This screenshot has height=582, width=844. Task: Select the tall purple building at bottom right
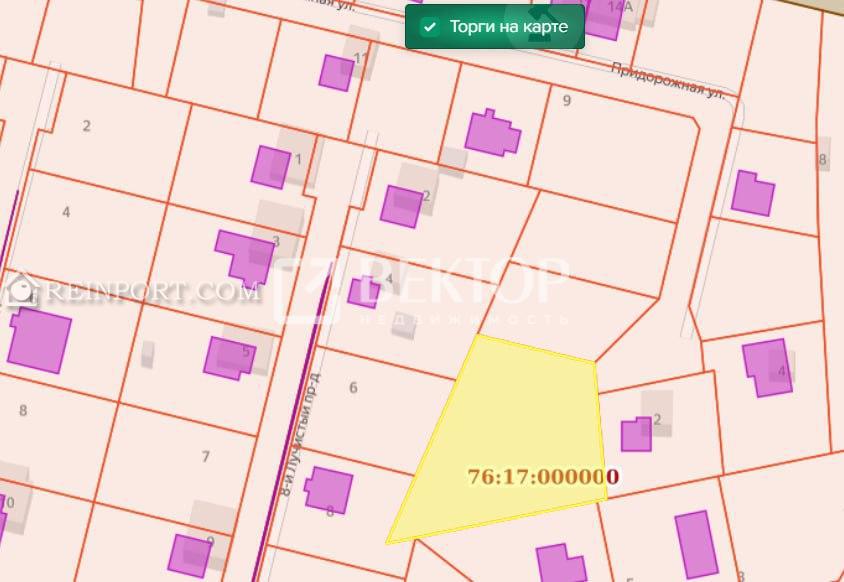tap(696, 544)
